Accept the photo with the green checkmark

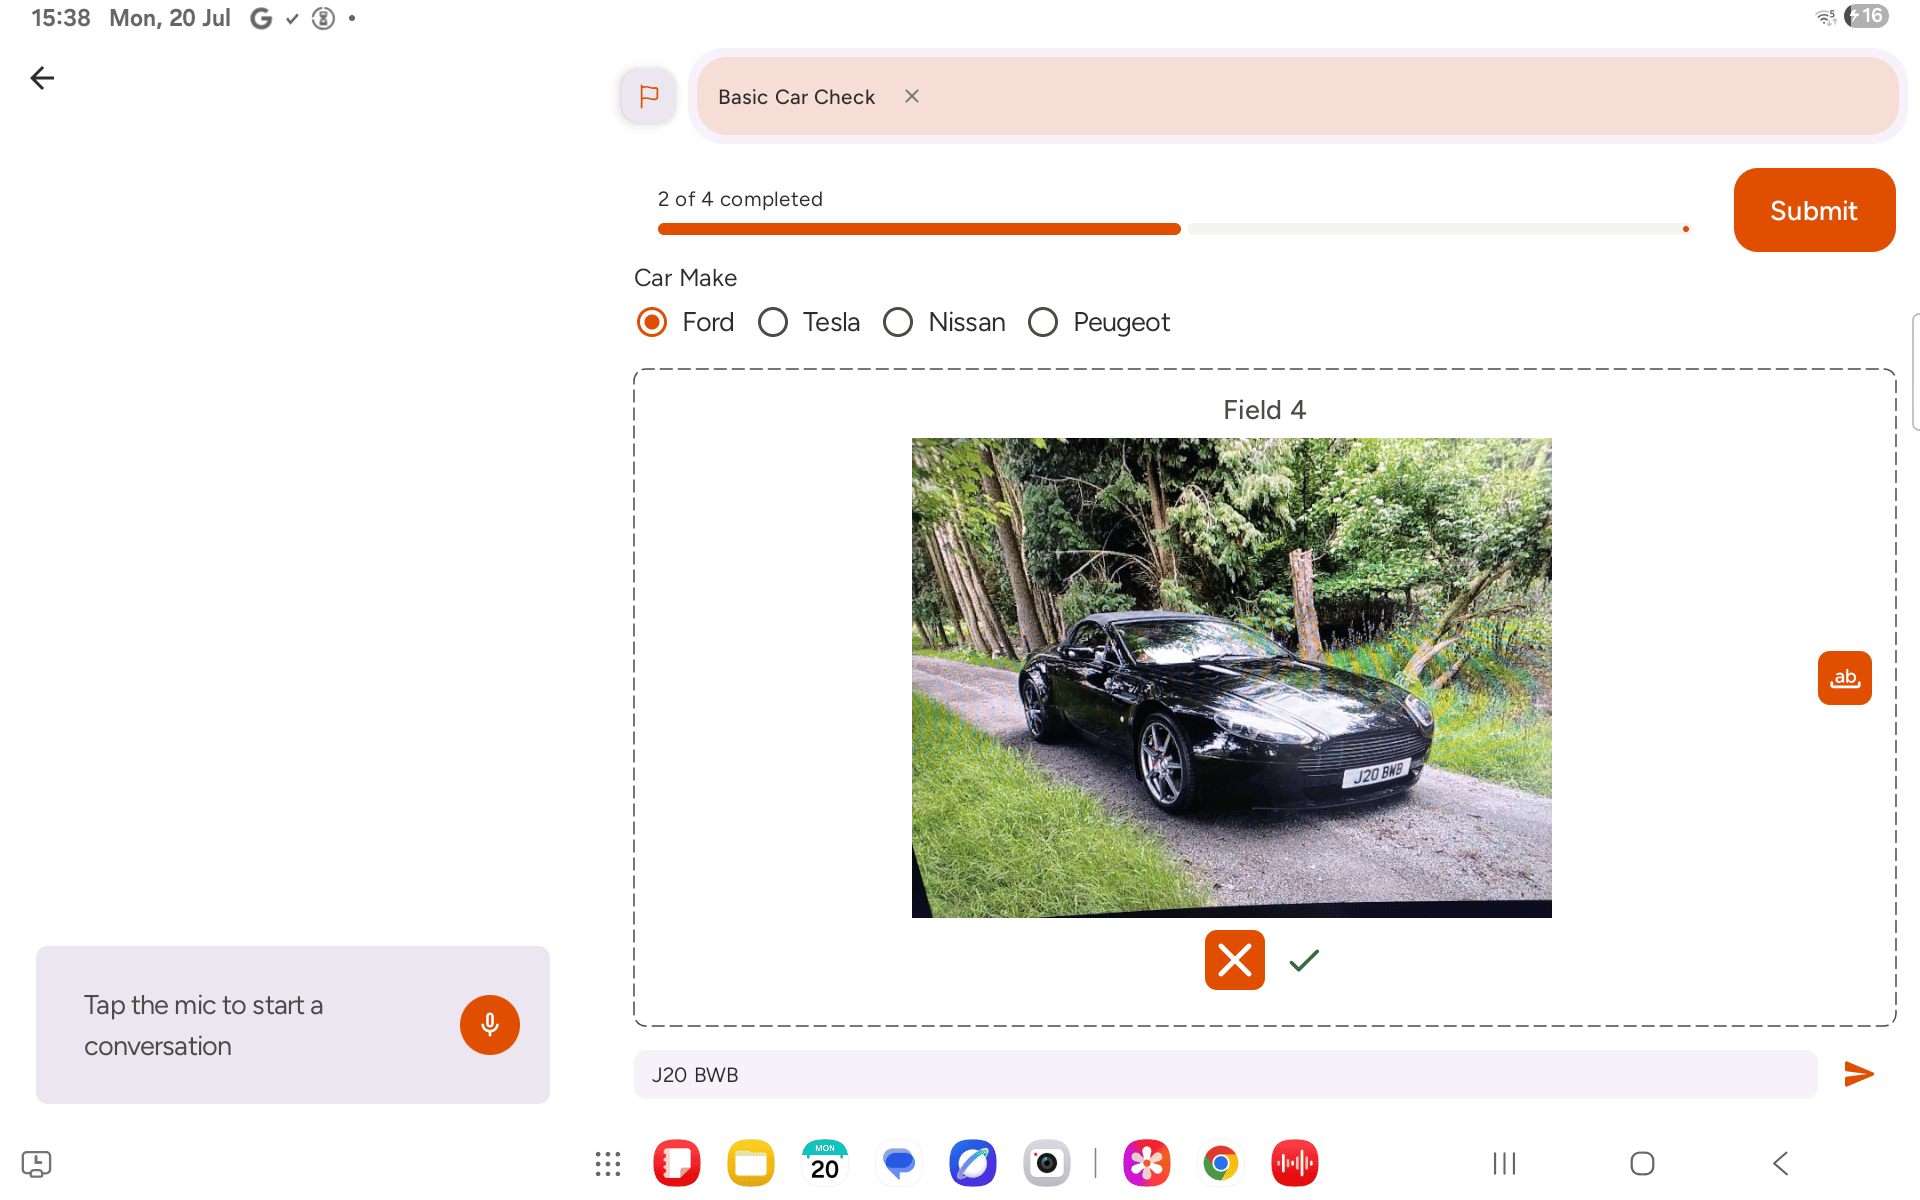click(1304, 960)
